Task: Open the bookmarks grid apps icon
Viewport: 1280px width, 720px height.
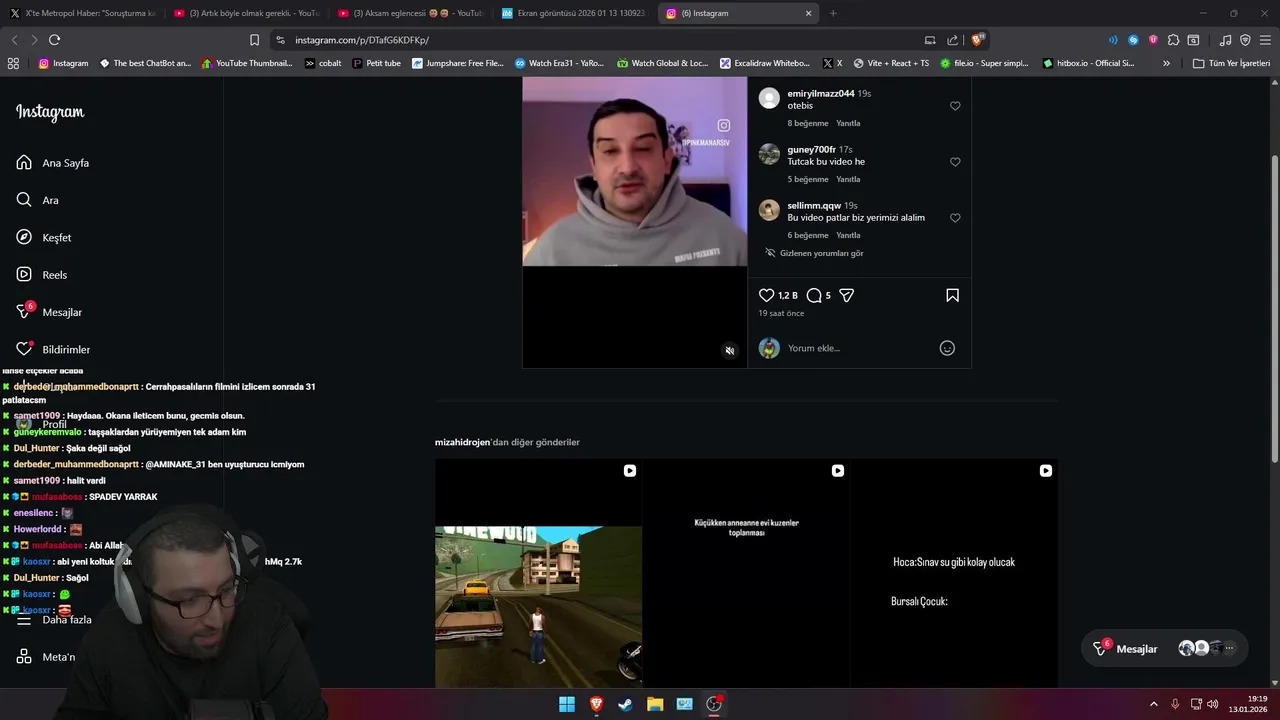Action: pos(13,63)
